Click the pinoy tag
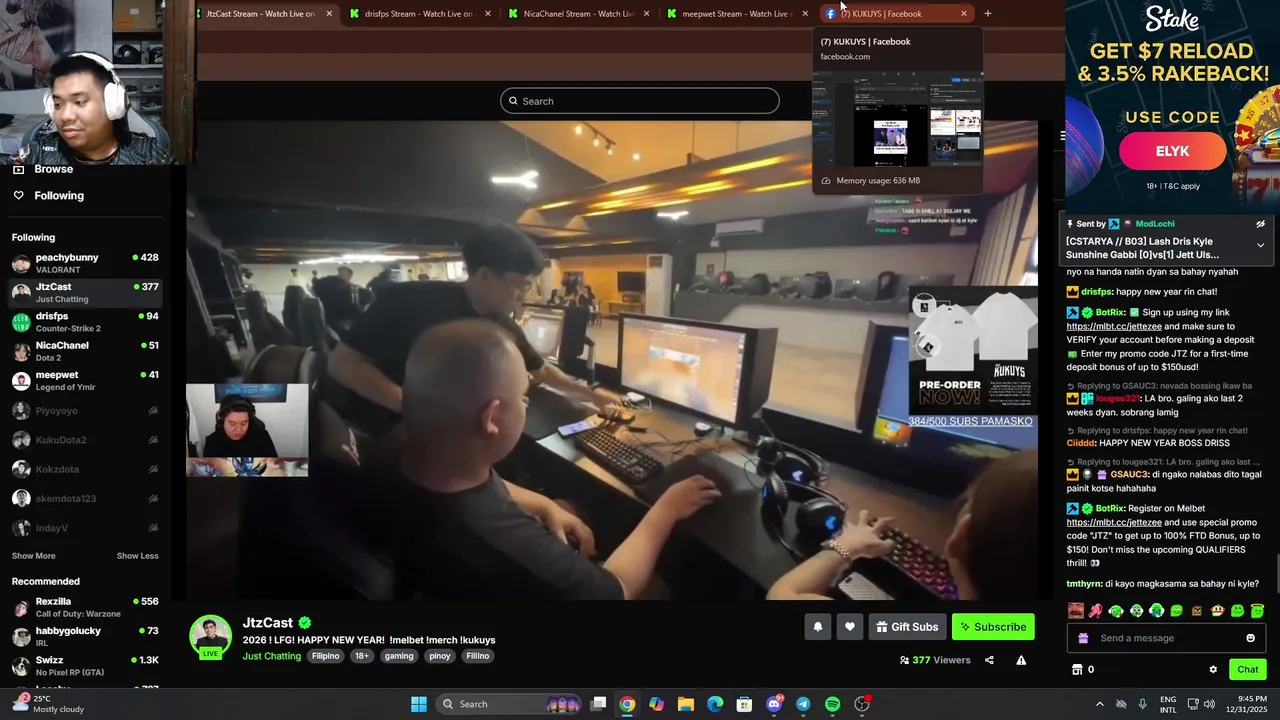1280x720 pixels. 440,656
